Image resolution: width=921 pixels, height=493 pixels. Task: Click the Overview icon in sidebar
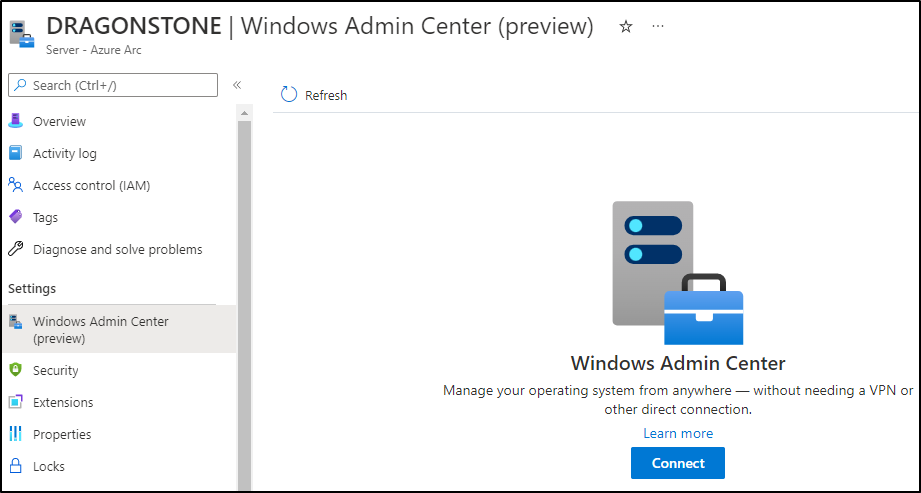pyautogui.click(x=16, y=121)
